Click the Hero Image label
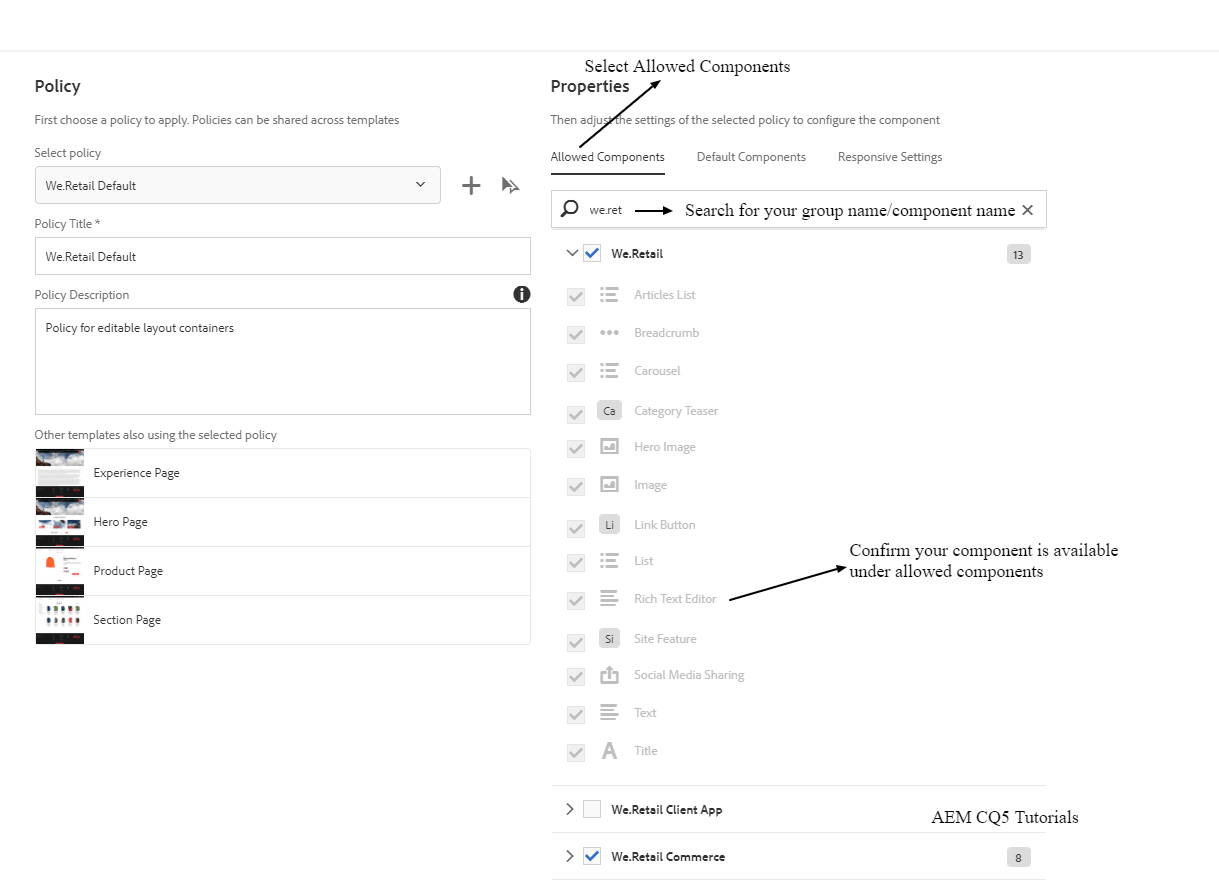This screenshot has height=882, width=1219. (x=665, y=447)
